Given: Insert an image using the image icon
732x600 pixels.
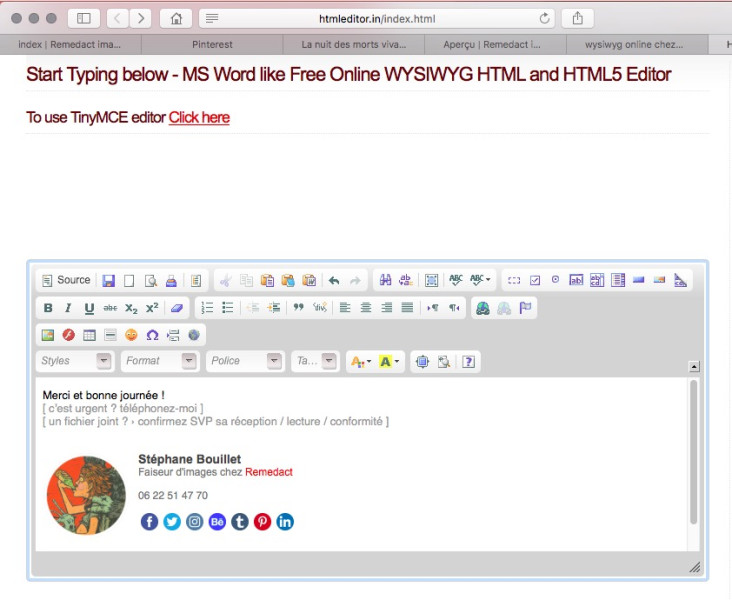Looking at the screenshot, I should click(47, 335).
